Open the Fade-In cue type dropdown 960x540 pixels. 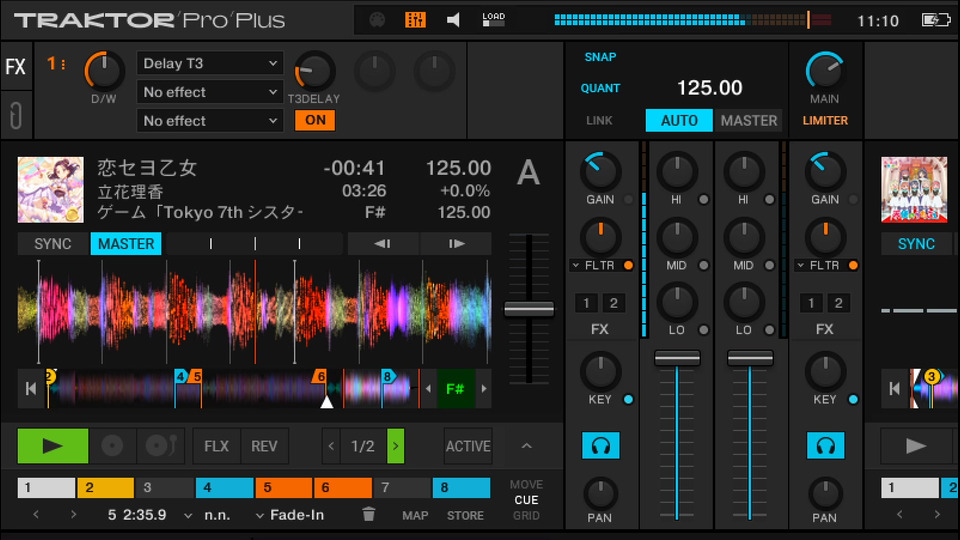click(260, 516)
